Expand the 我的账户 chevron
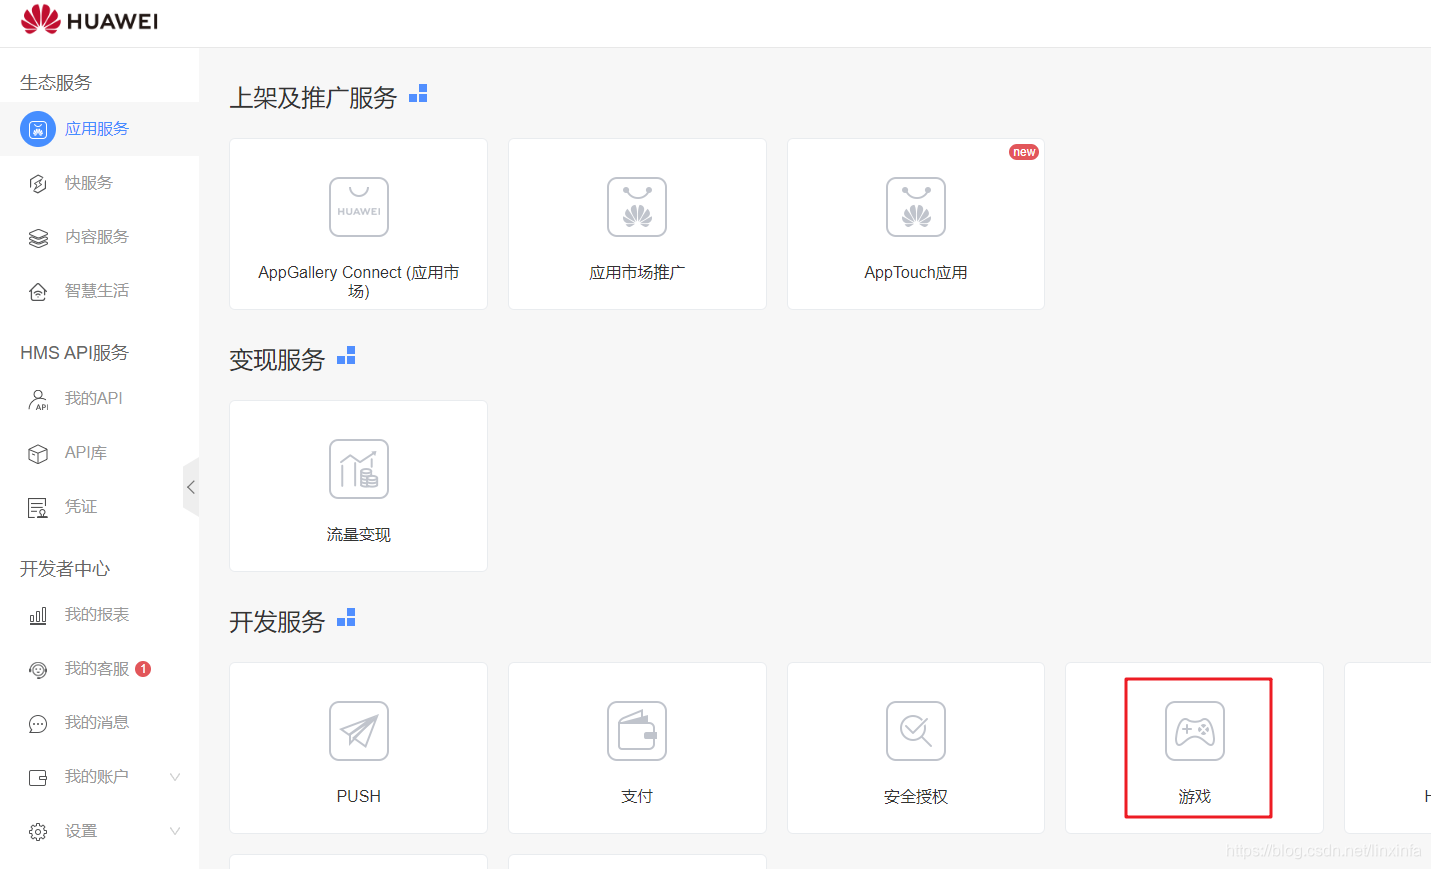This screenshot has width=1431, height=869. pyautogui.click(x=175, y=777)
